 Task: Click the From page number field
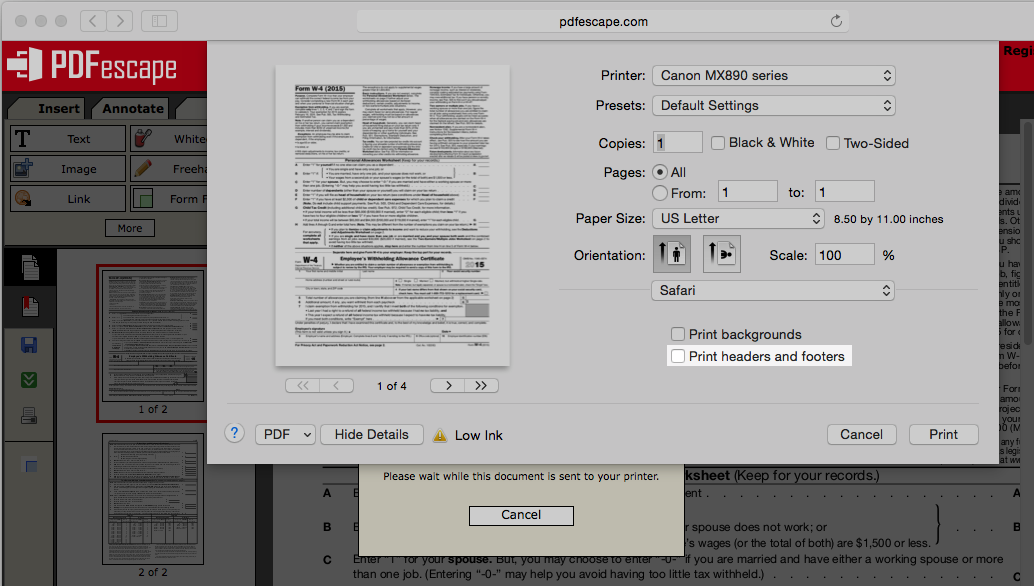click(x=748, y=192)
